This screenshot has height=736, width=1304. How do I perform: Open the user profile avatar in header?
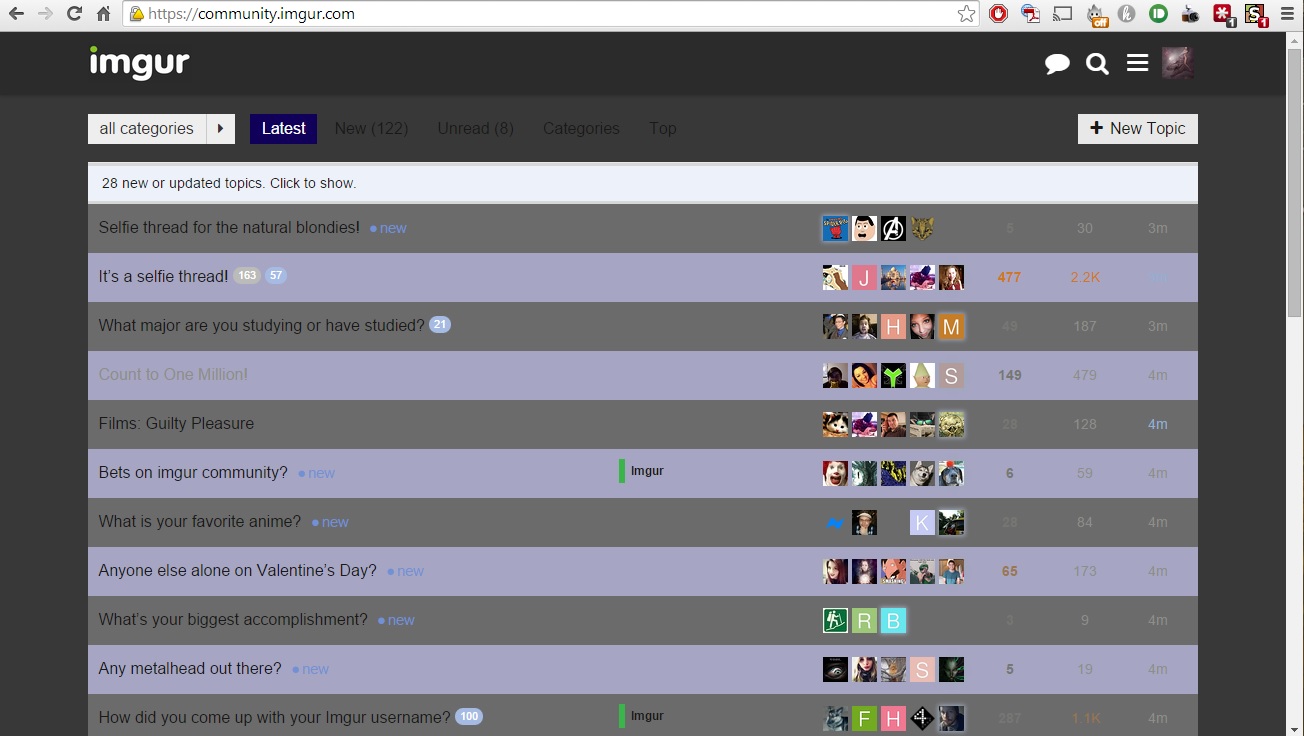pos(1178,63)
